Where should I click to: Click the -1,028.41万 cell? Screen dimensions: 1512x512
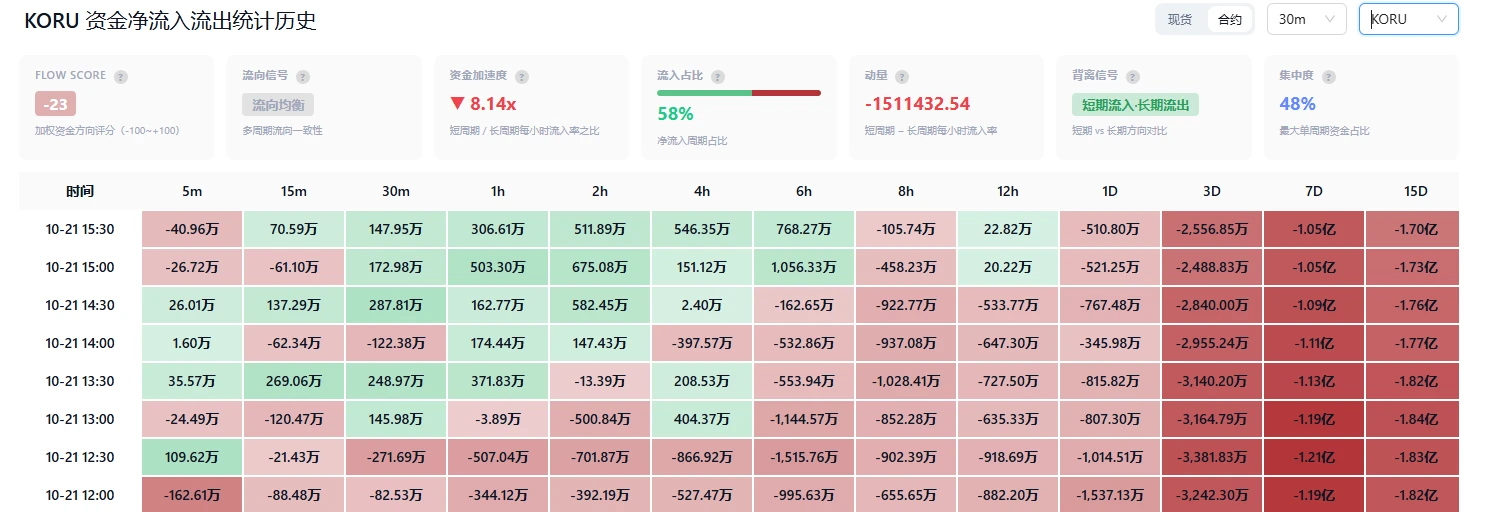(x=906, y=381)
